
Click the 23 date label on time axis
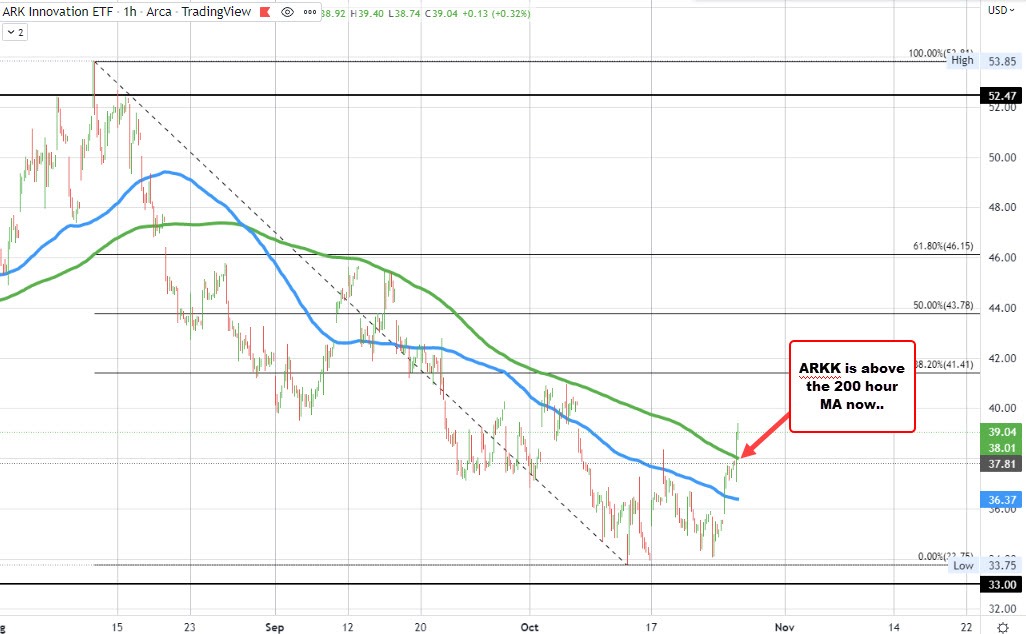(190, 627)
